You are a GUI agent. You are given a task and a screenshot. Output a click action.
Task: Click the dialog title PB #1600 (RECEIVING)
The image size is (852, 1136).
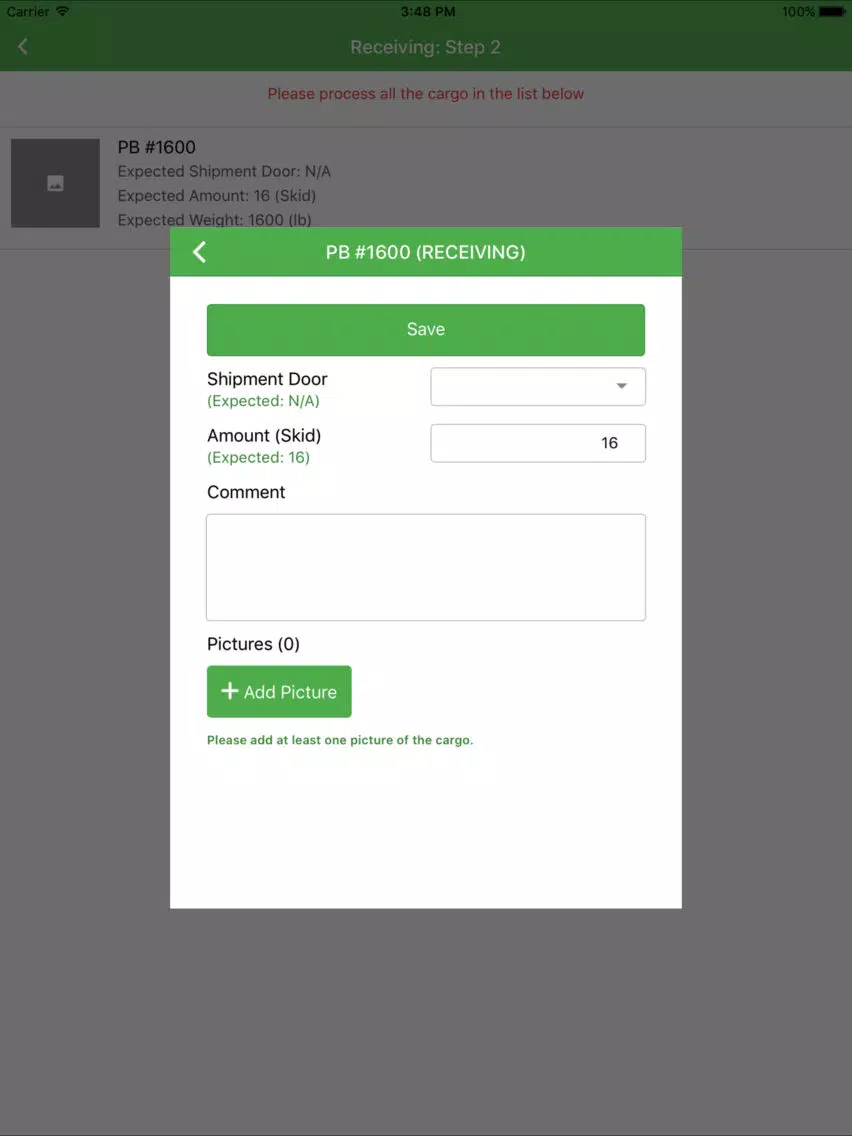[426, 252]
